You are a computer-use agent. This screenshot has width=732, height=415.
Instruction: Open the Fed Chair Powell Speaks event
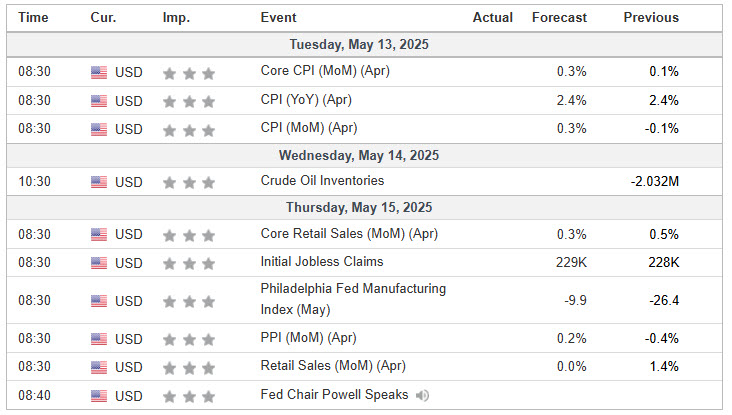click(334, 395)
